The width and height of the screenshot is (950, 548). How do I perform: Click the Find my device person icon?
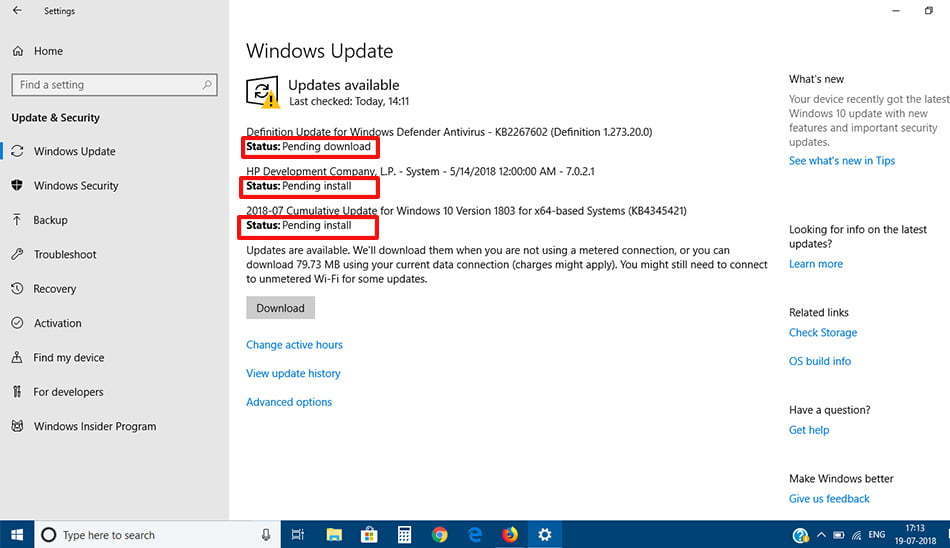(17, 357)
